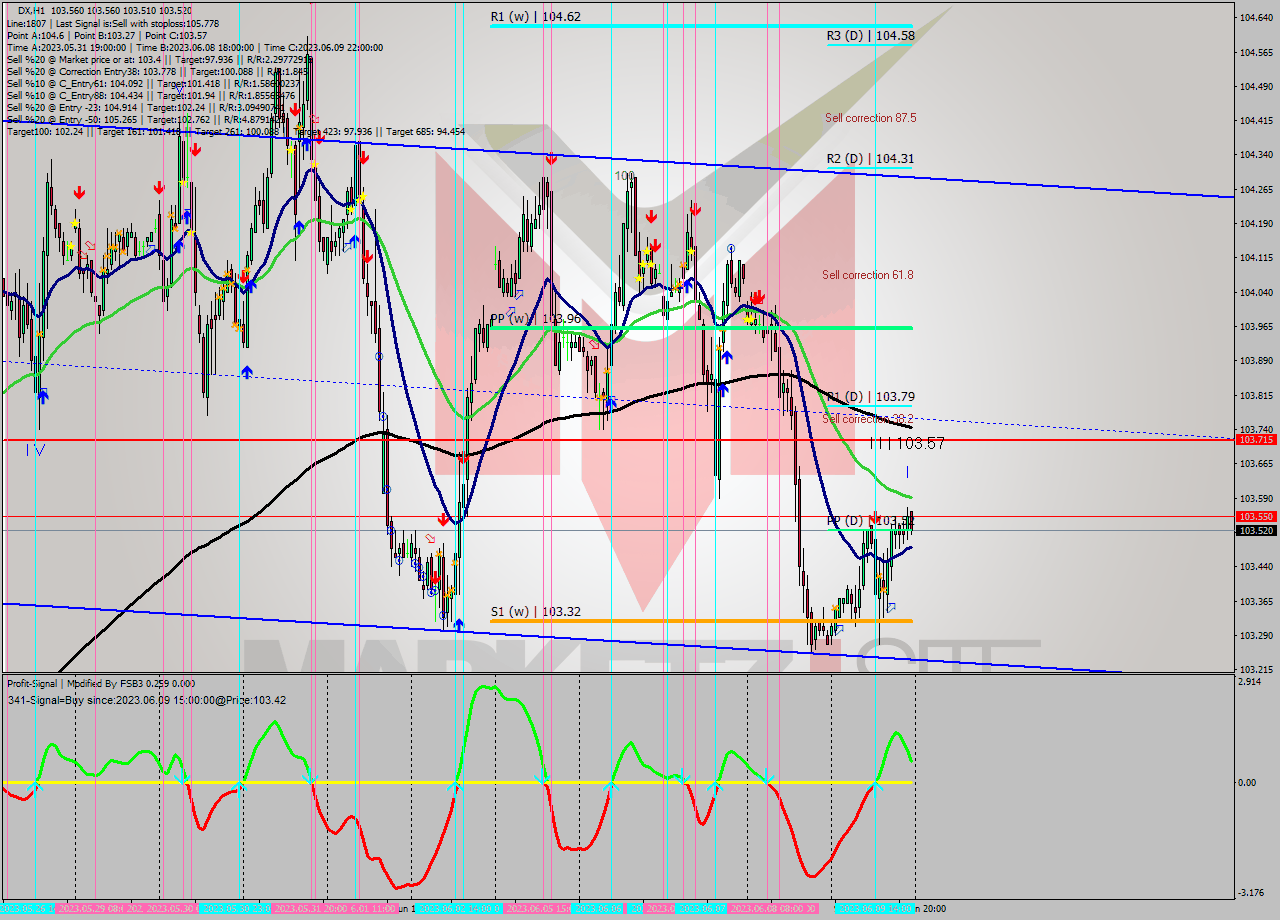This screenshot has height=920, width=1280.
Task: Click the cyan R1 (w) horizontal line
Action: point(700,25)
